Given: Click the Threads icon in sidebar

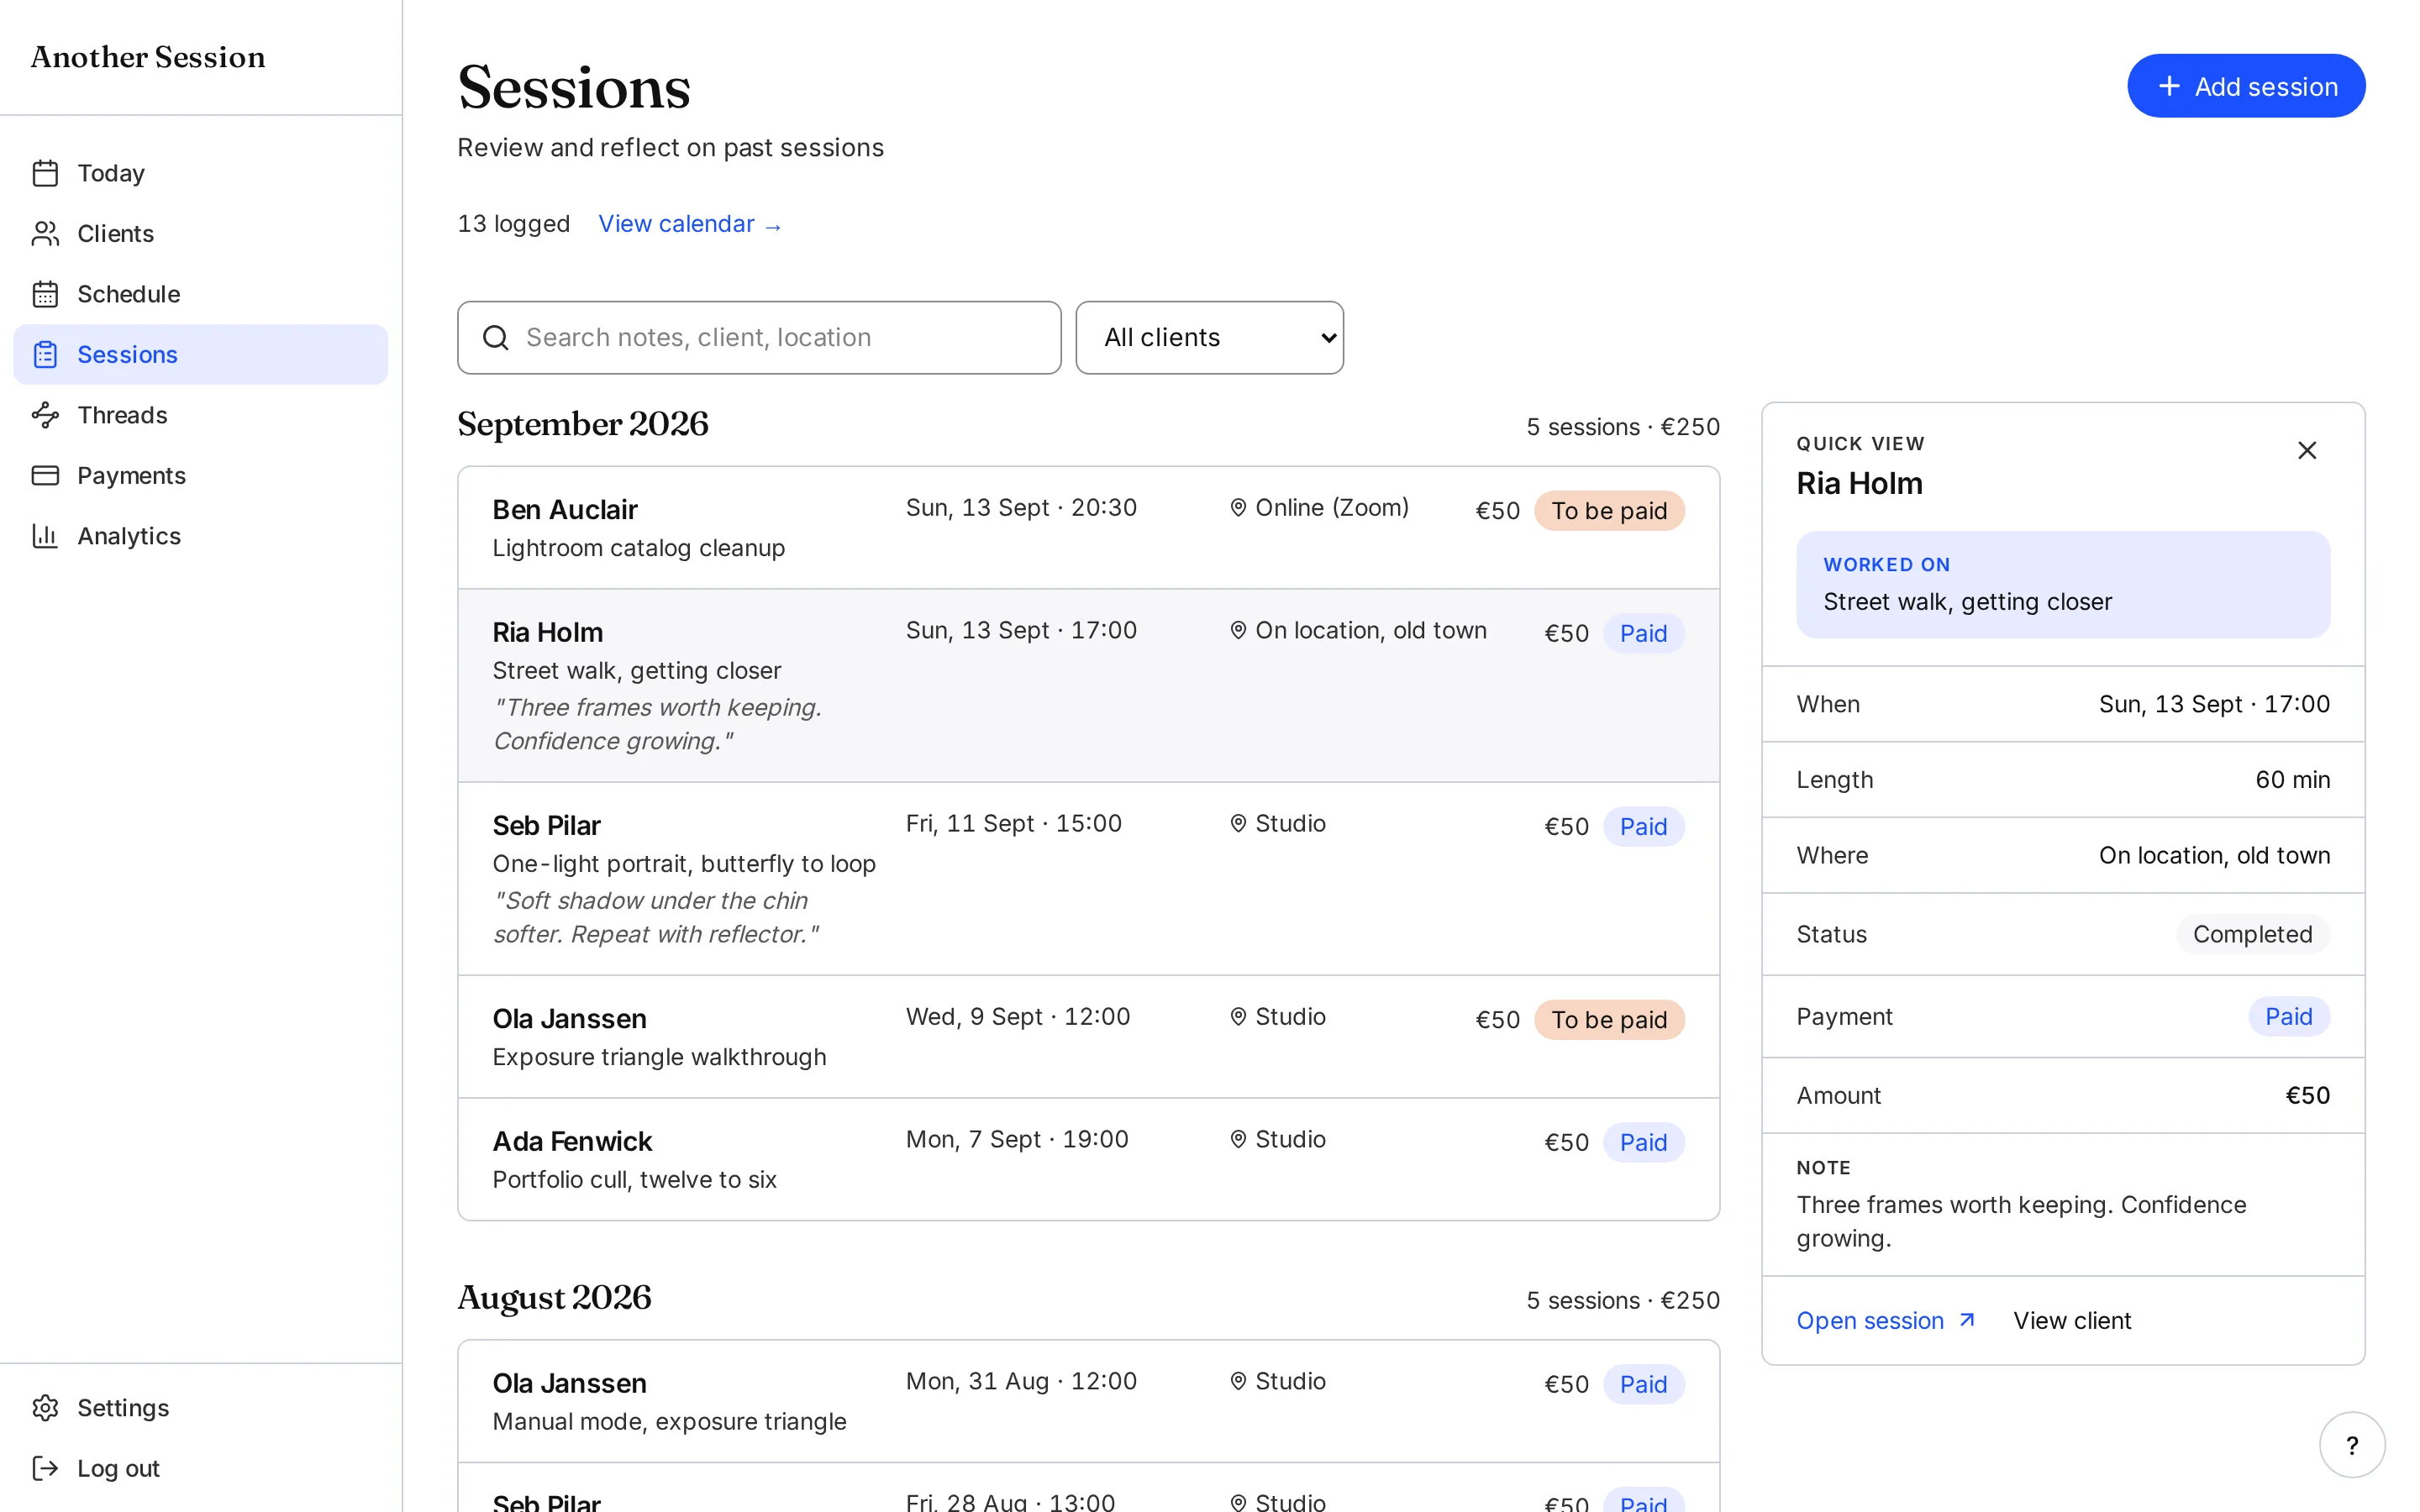Looking at the screenshot, I should coord(45,415).
